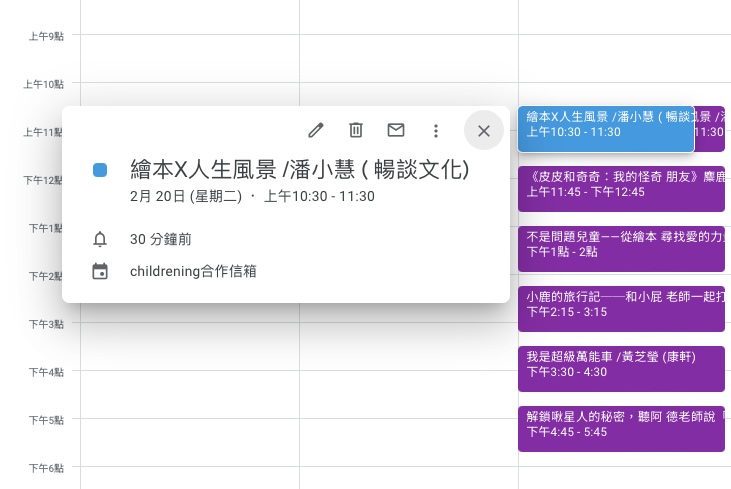Image resolution: width=731 pixels, height=489 pixels.
Task: Email event guests via envelope icon
Action: coord(396,130)
